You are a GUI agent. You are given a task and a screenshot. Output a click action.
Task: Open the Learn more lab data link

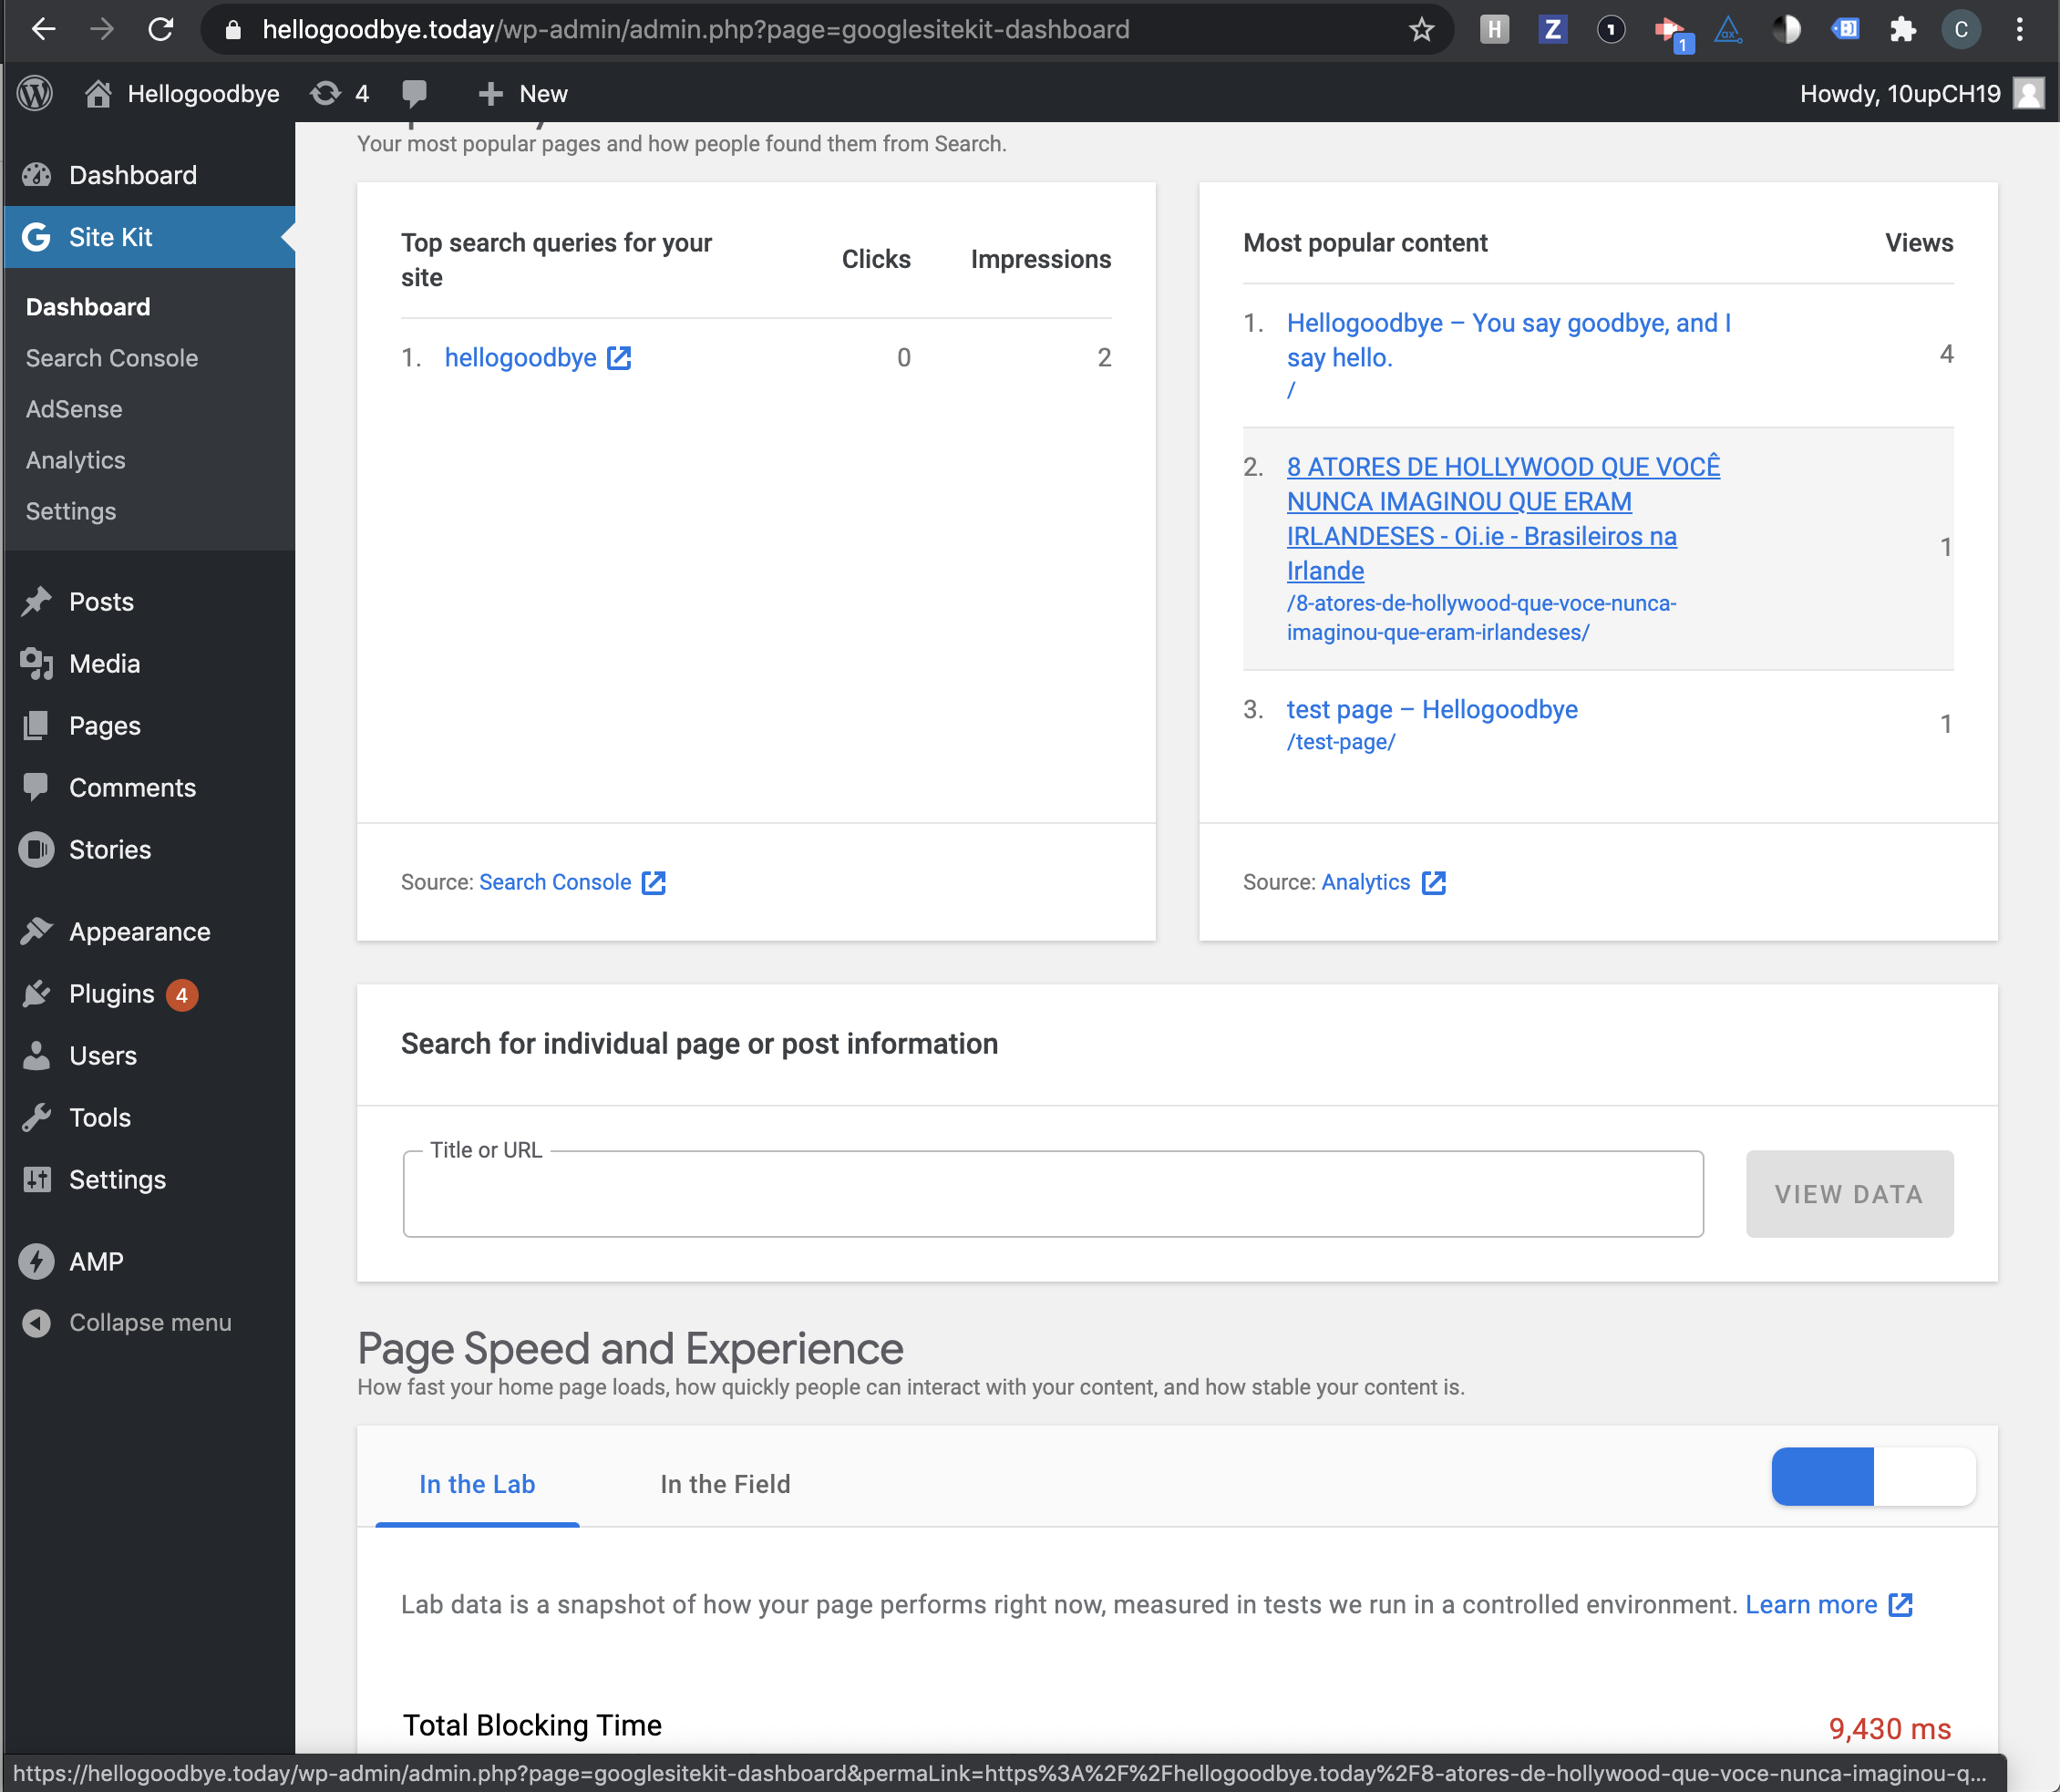click(1811, 1604)
